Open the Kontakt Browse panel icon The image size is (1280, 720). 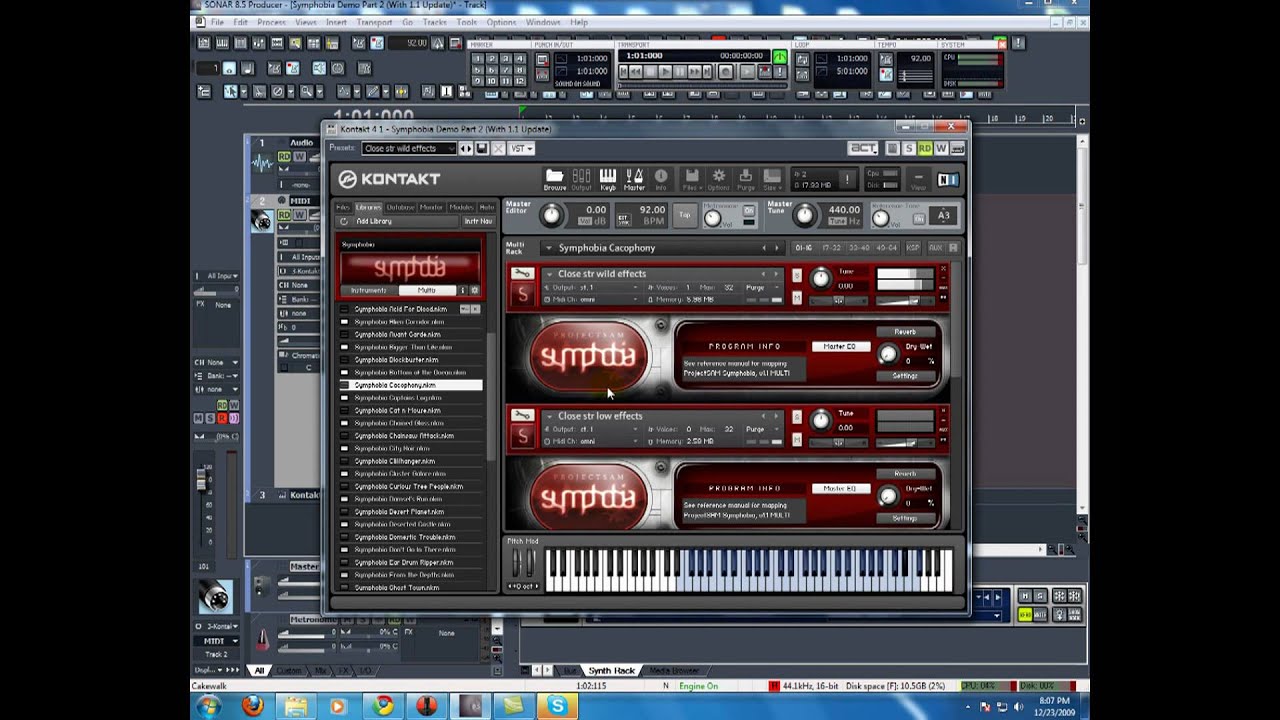554,179
